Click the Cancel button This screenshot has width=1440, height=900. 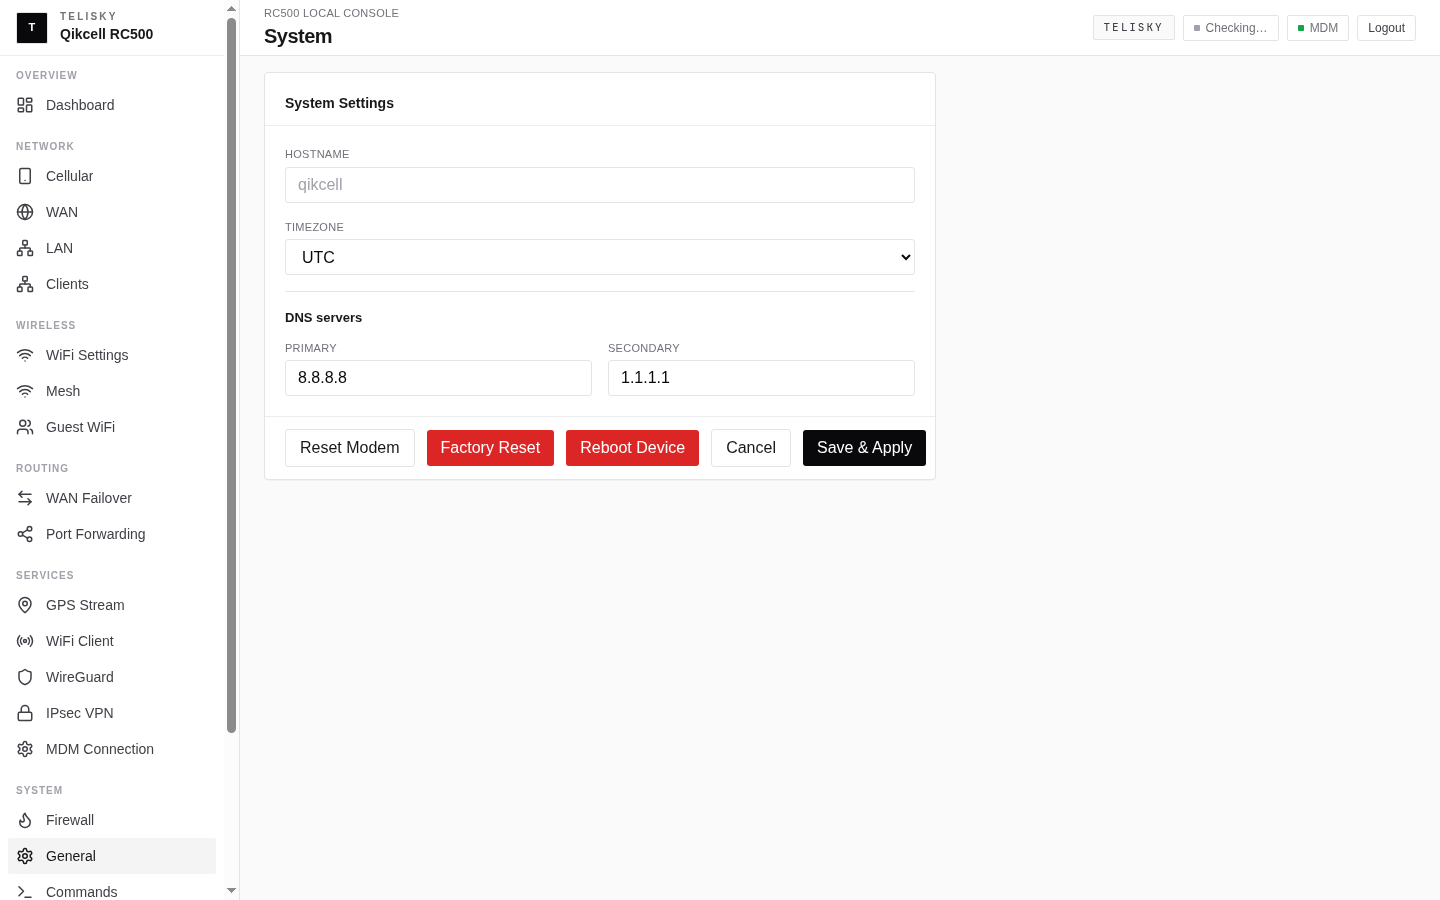(751, 448)
